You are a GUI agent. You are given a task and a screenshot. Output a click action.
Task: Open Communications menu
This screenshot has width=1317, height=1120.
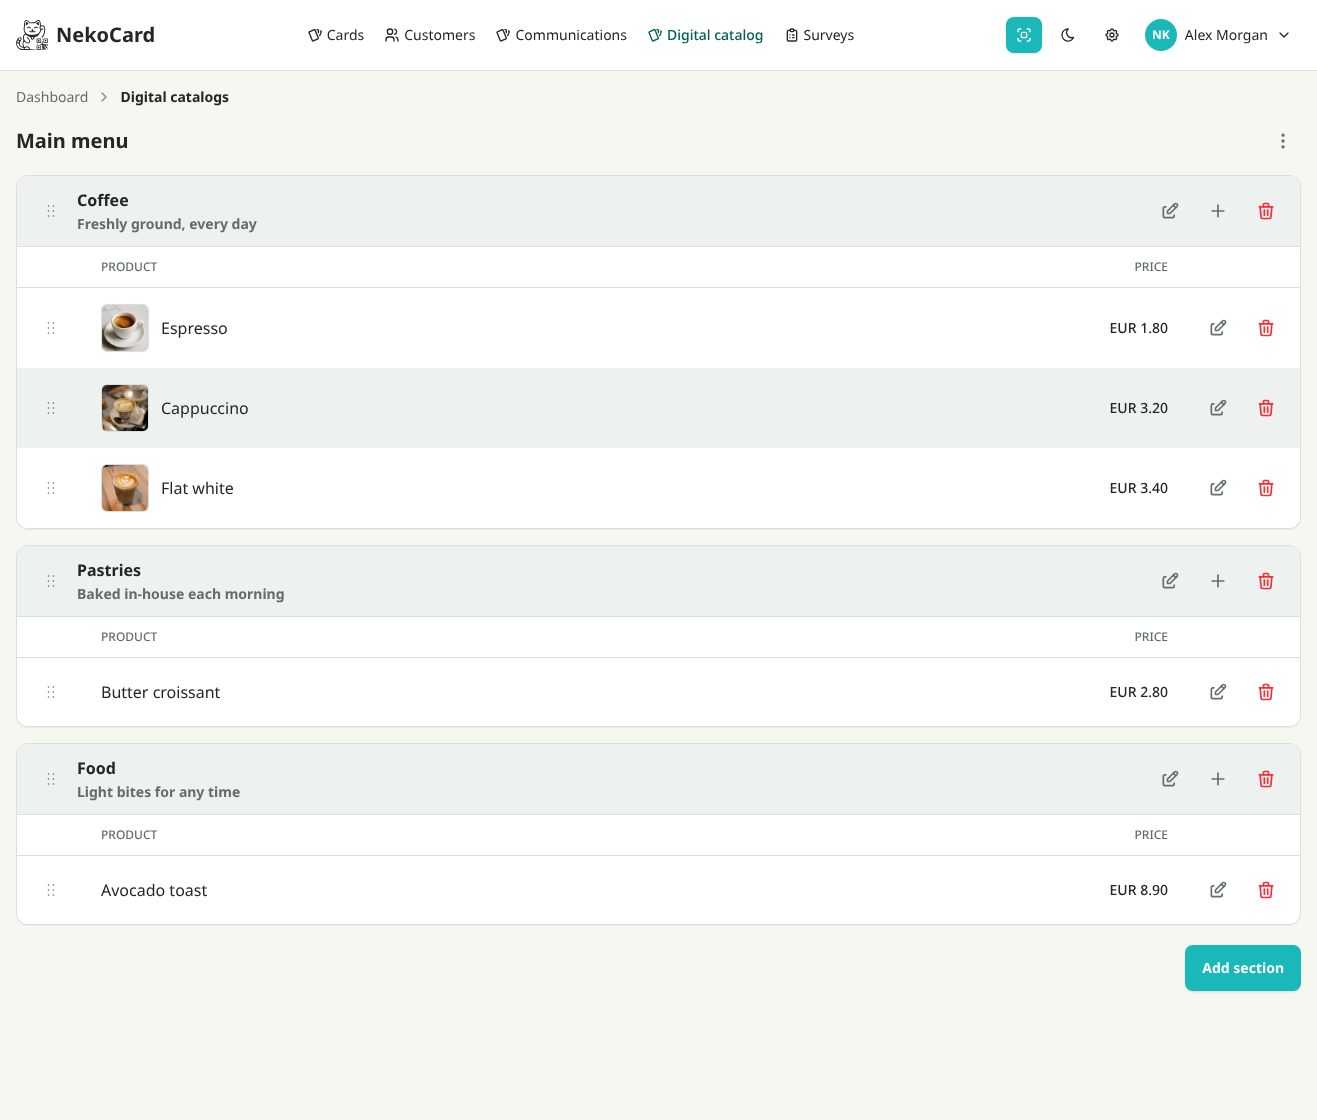[x=562, y=35]
